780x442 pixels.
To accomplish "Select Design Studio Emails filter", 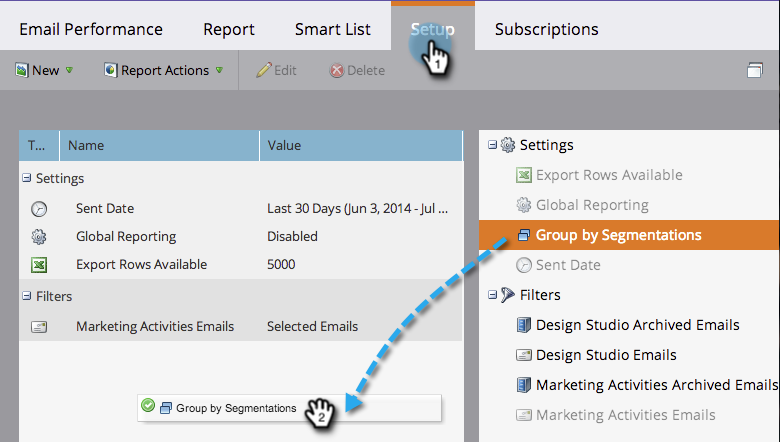I will pos(606,355).
